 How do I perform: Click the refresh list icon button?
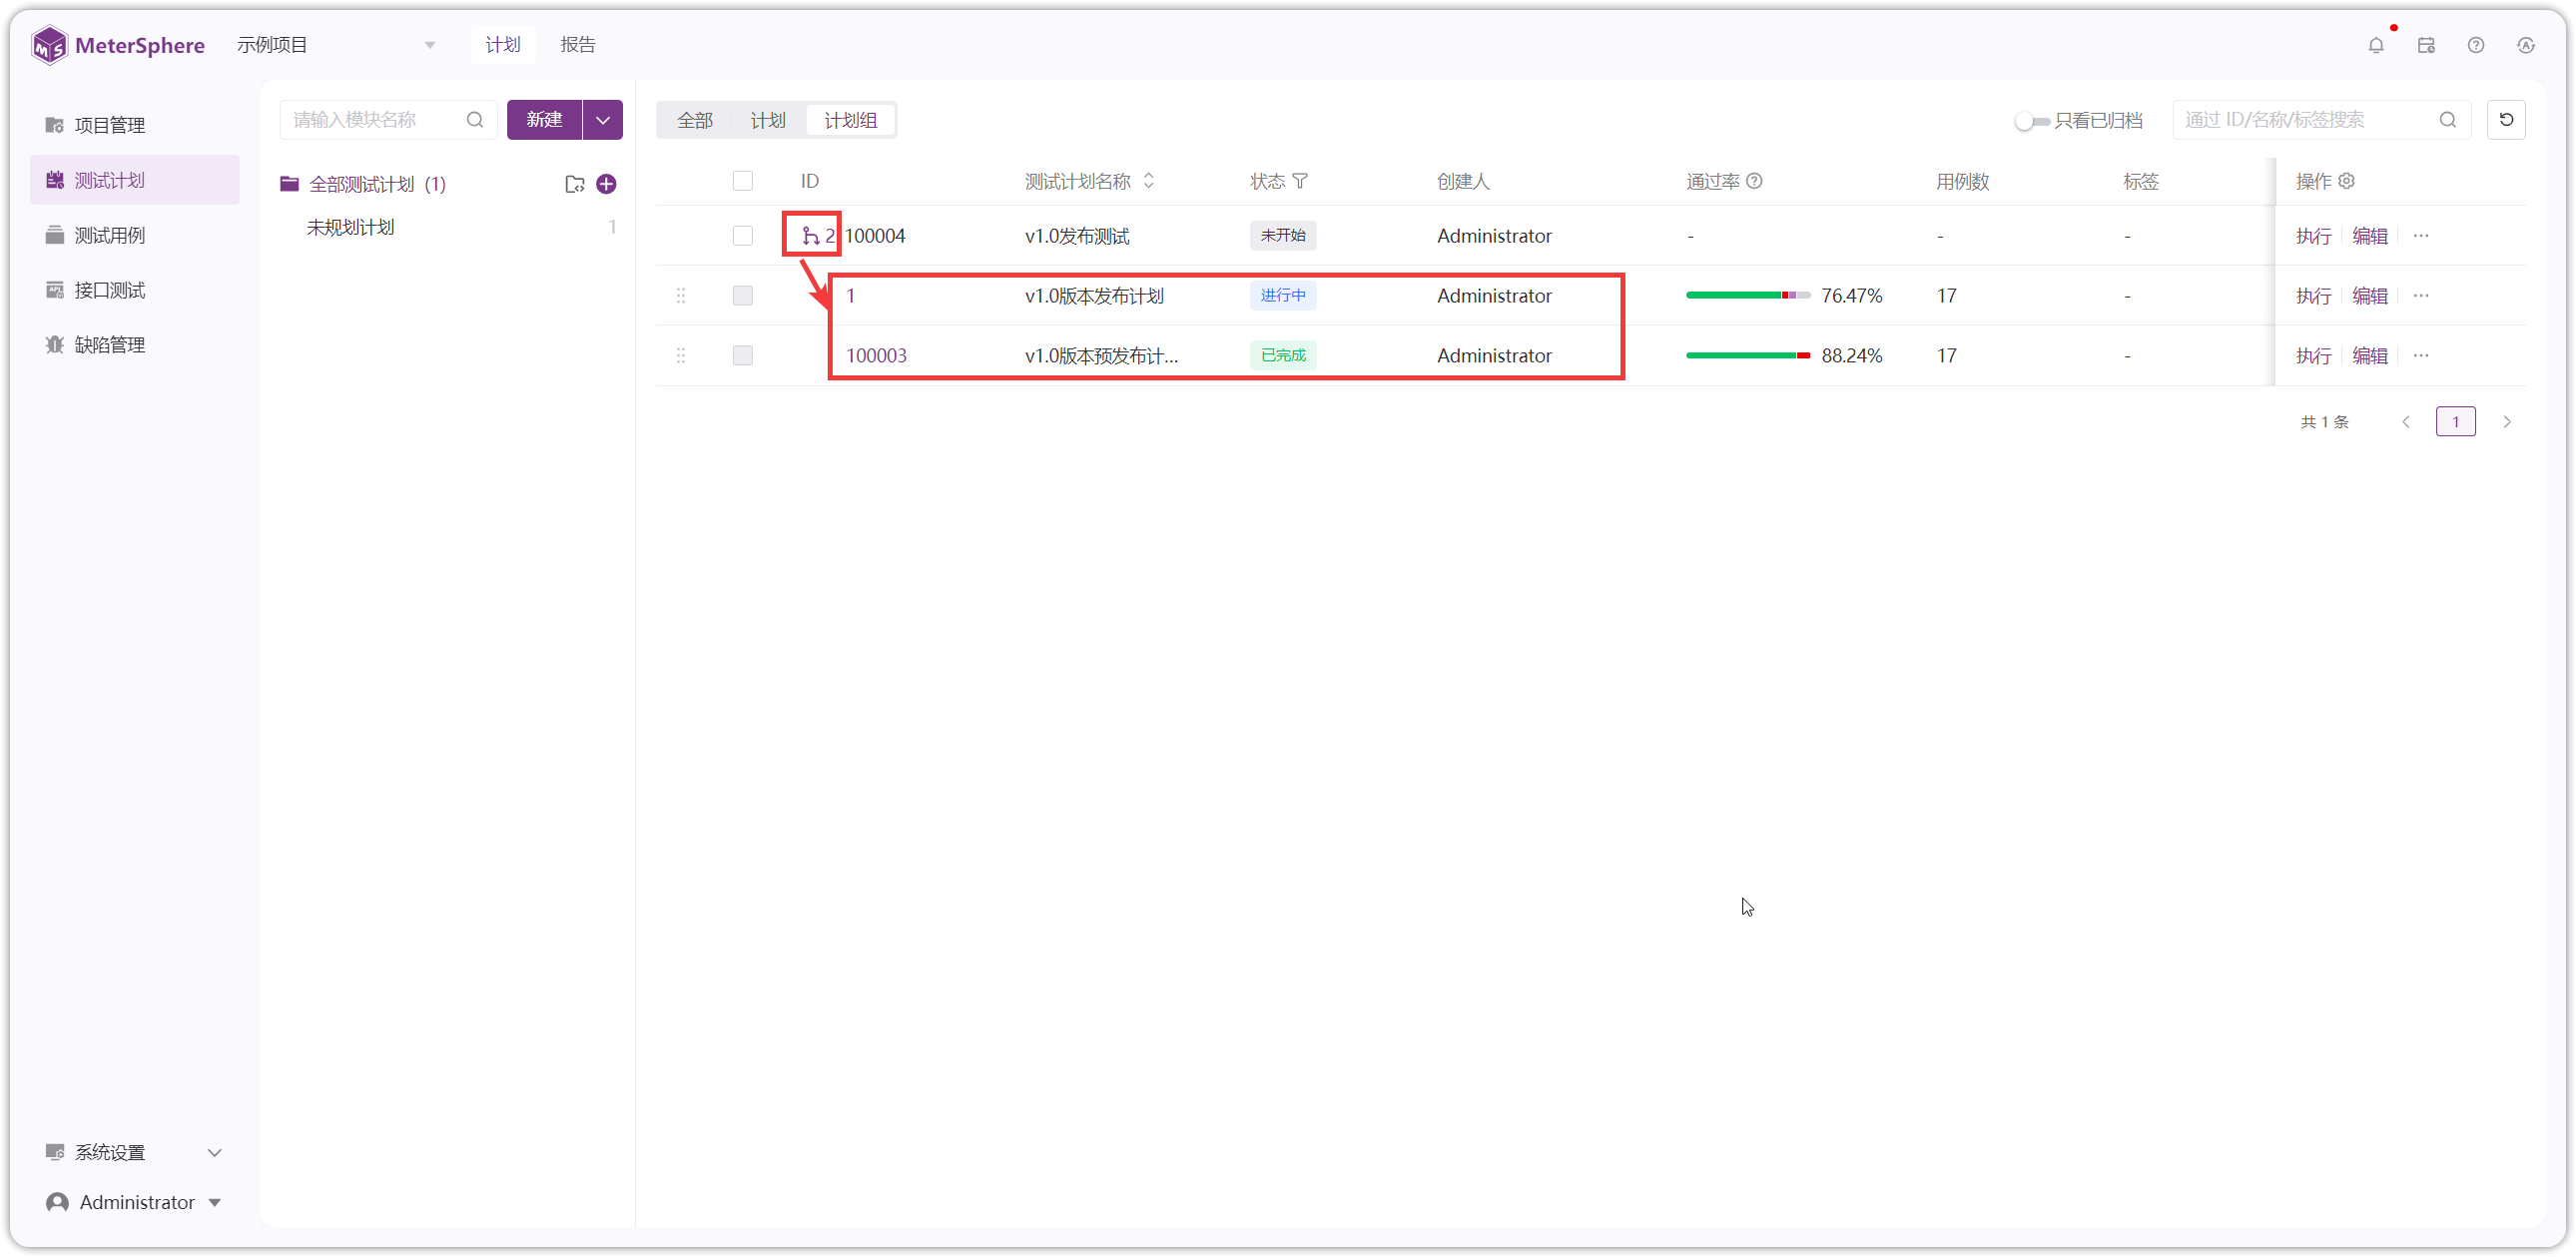tap(2506, 120)
